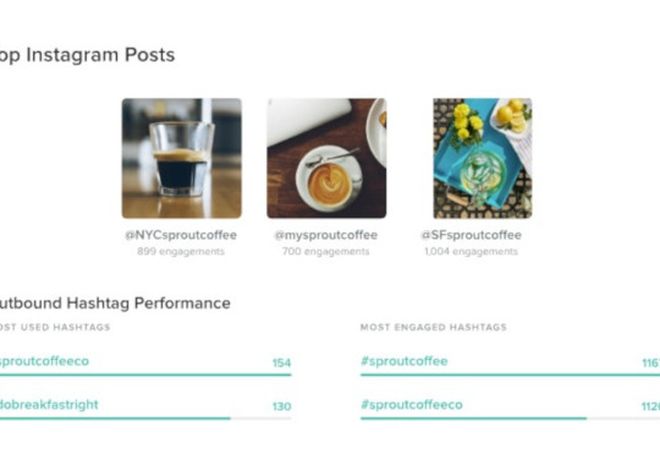This screenshot has width=660, height=470.
Task: Click the Most Engaged Hashtags heading
Action: coord(434,327)
